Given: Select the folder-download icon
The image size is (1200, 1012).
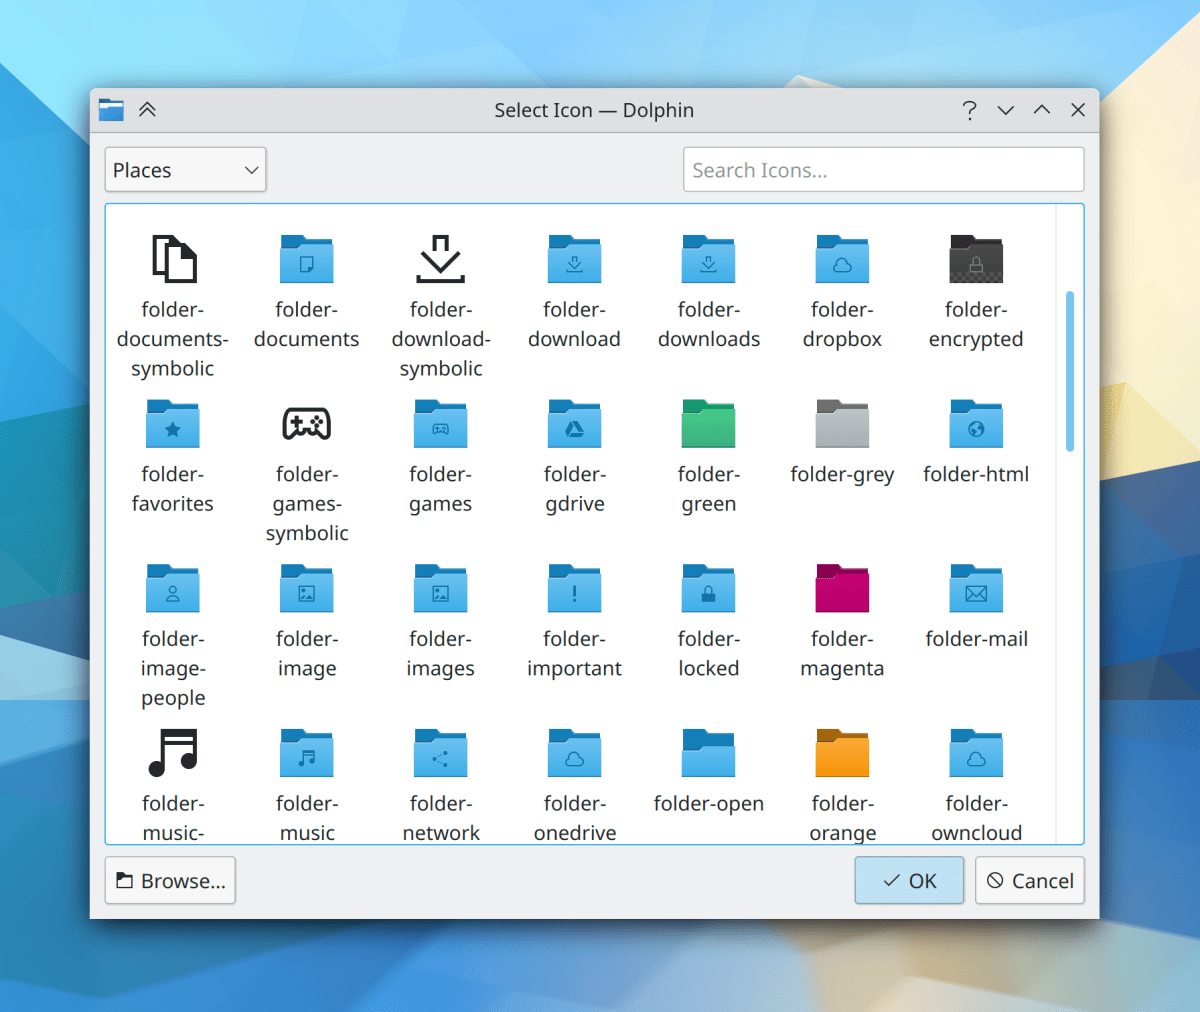Looking at the screenshot, I should pos(574,259).
